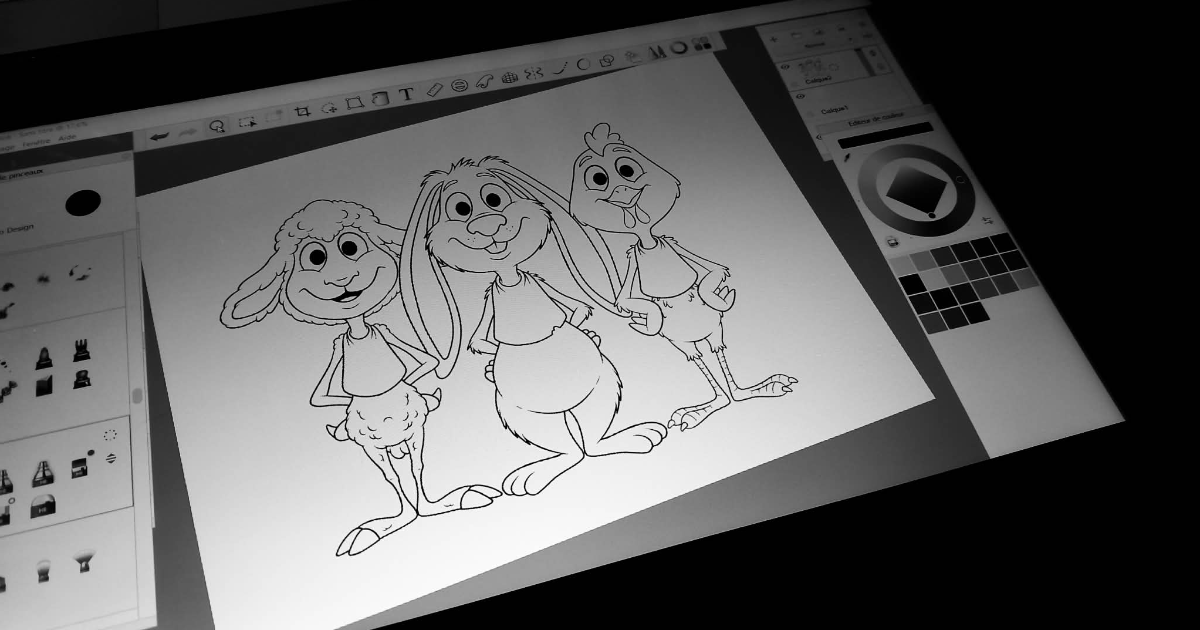The height and width of the screenshot is (630, 1200).
Task: Open the brush set dotted circle menu
Action: point(110,435)
